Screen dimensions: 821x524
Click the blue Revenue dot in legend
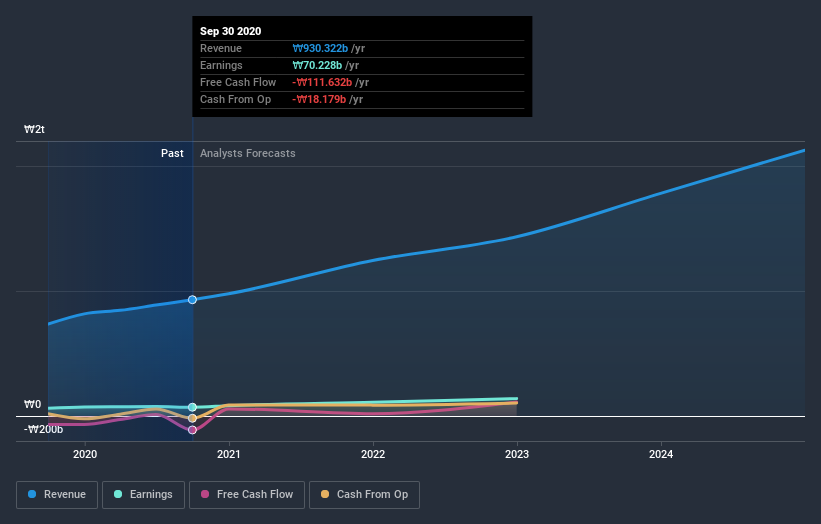32,494
